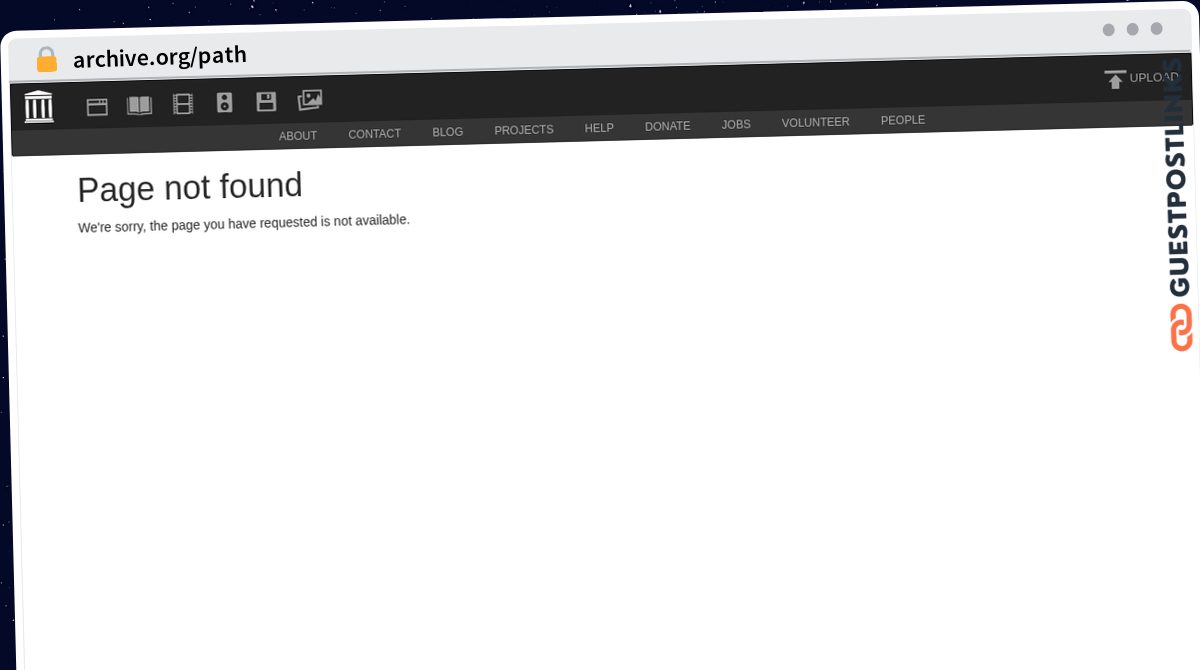
Task: Open the BLOG link
Action: click(x=448, y=132)
